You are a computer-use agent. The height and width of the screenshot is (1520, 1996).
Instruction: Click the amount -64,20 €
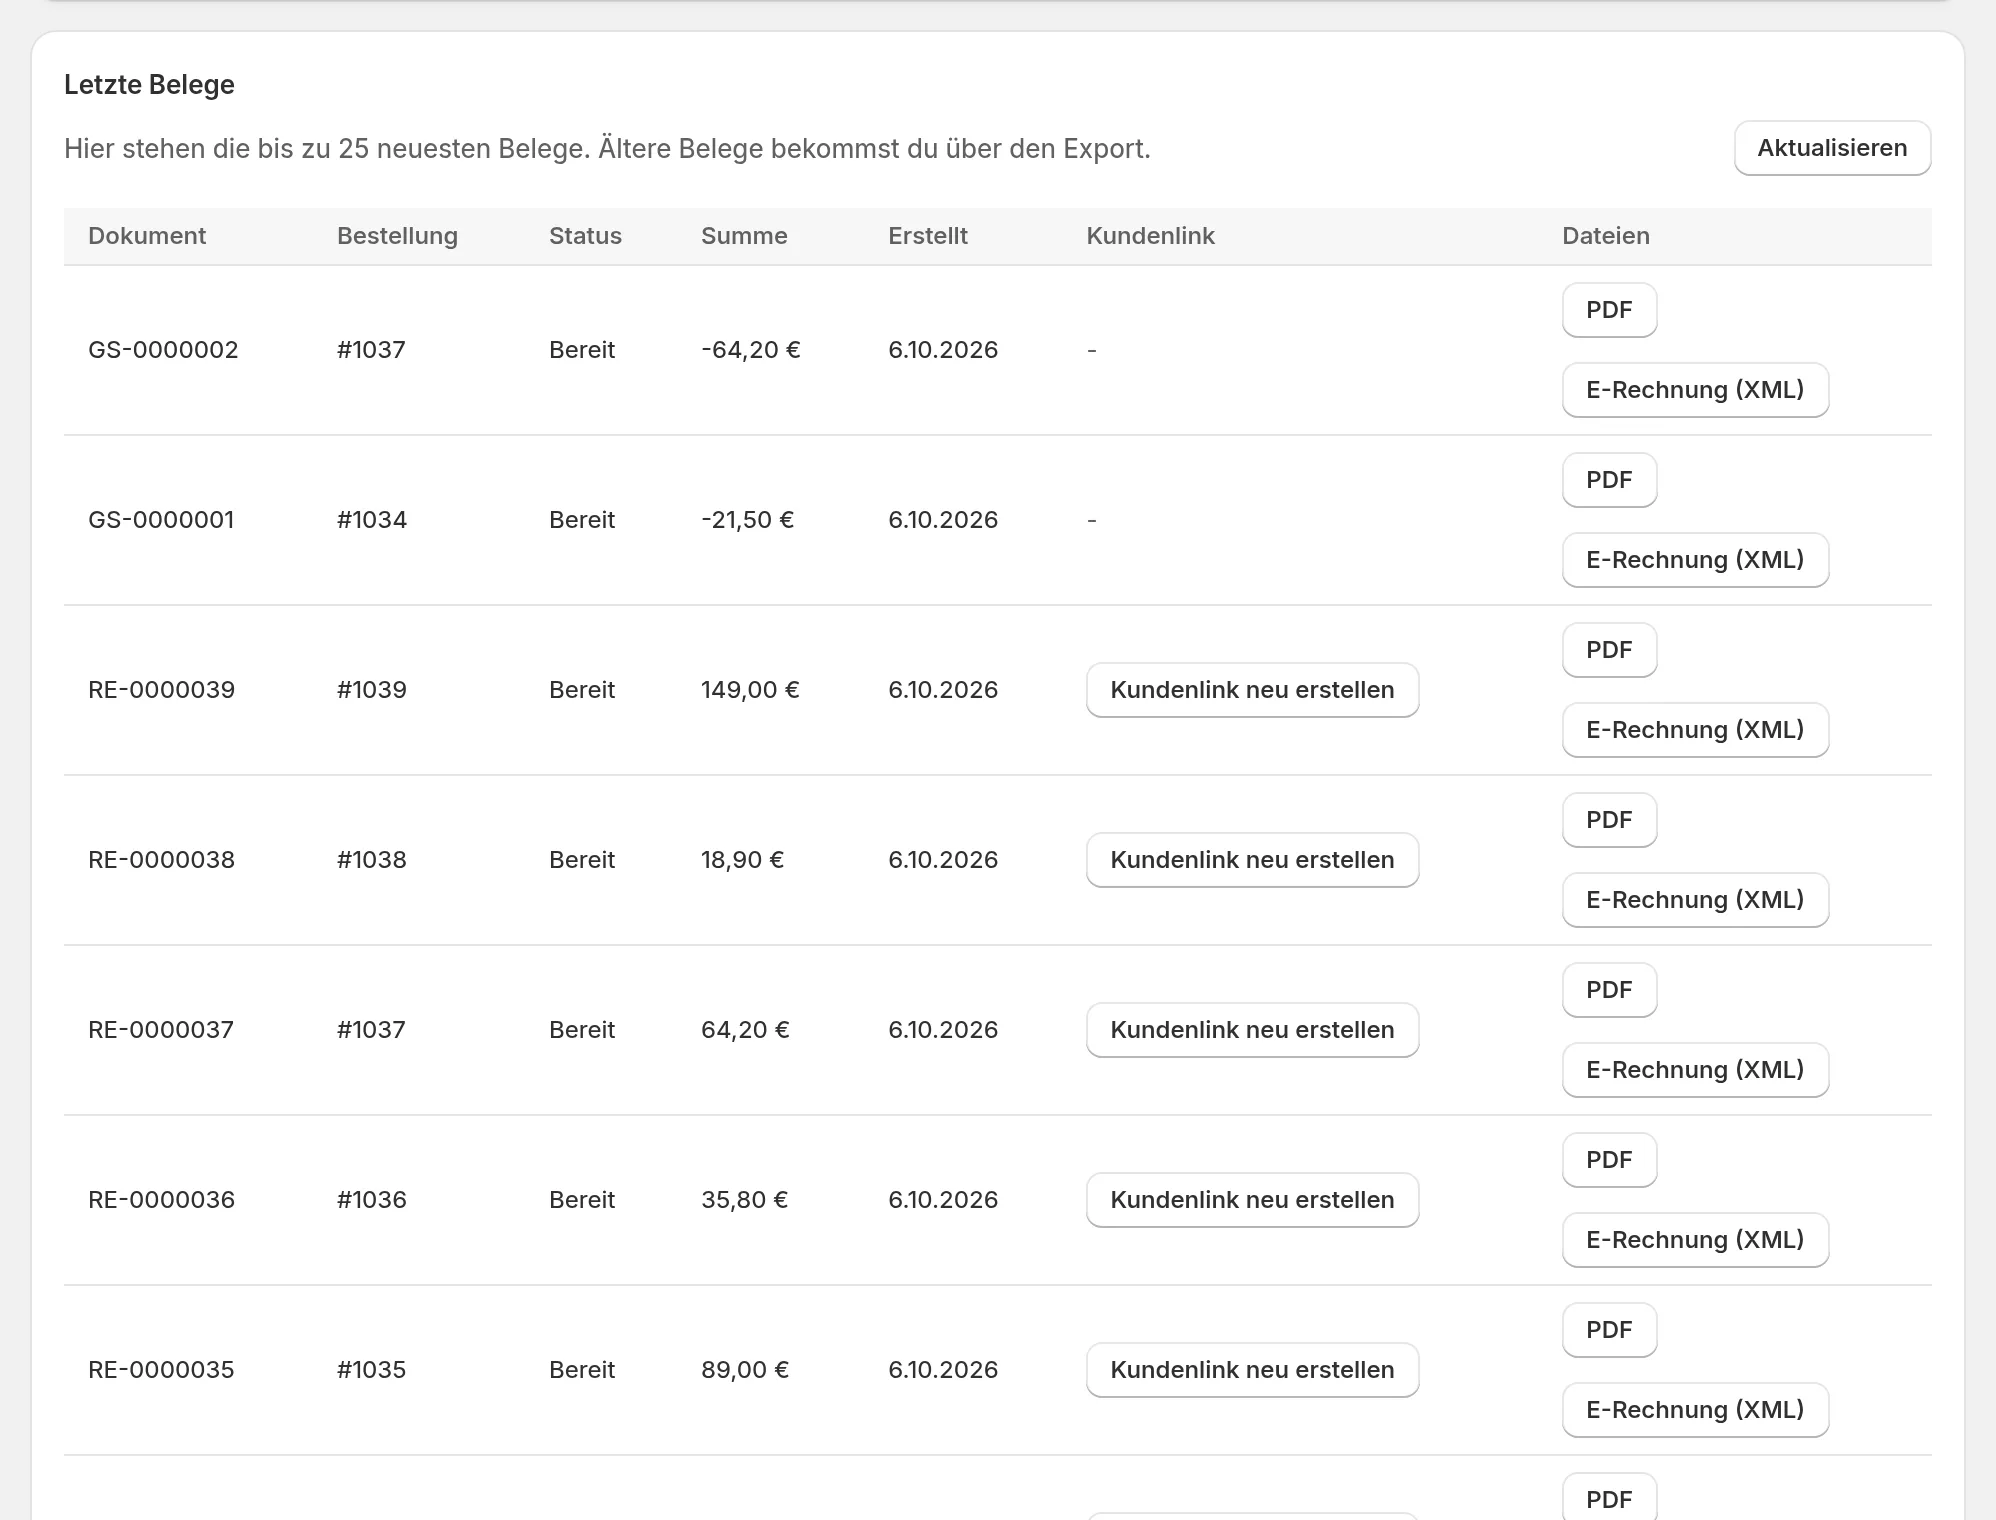pos(751,350)
